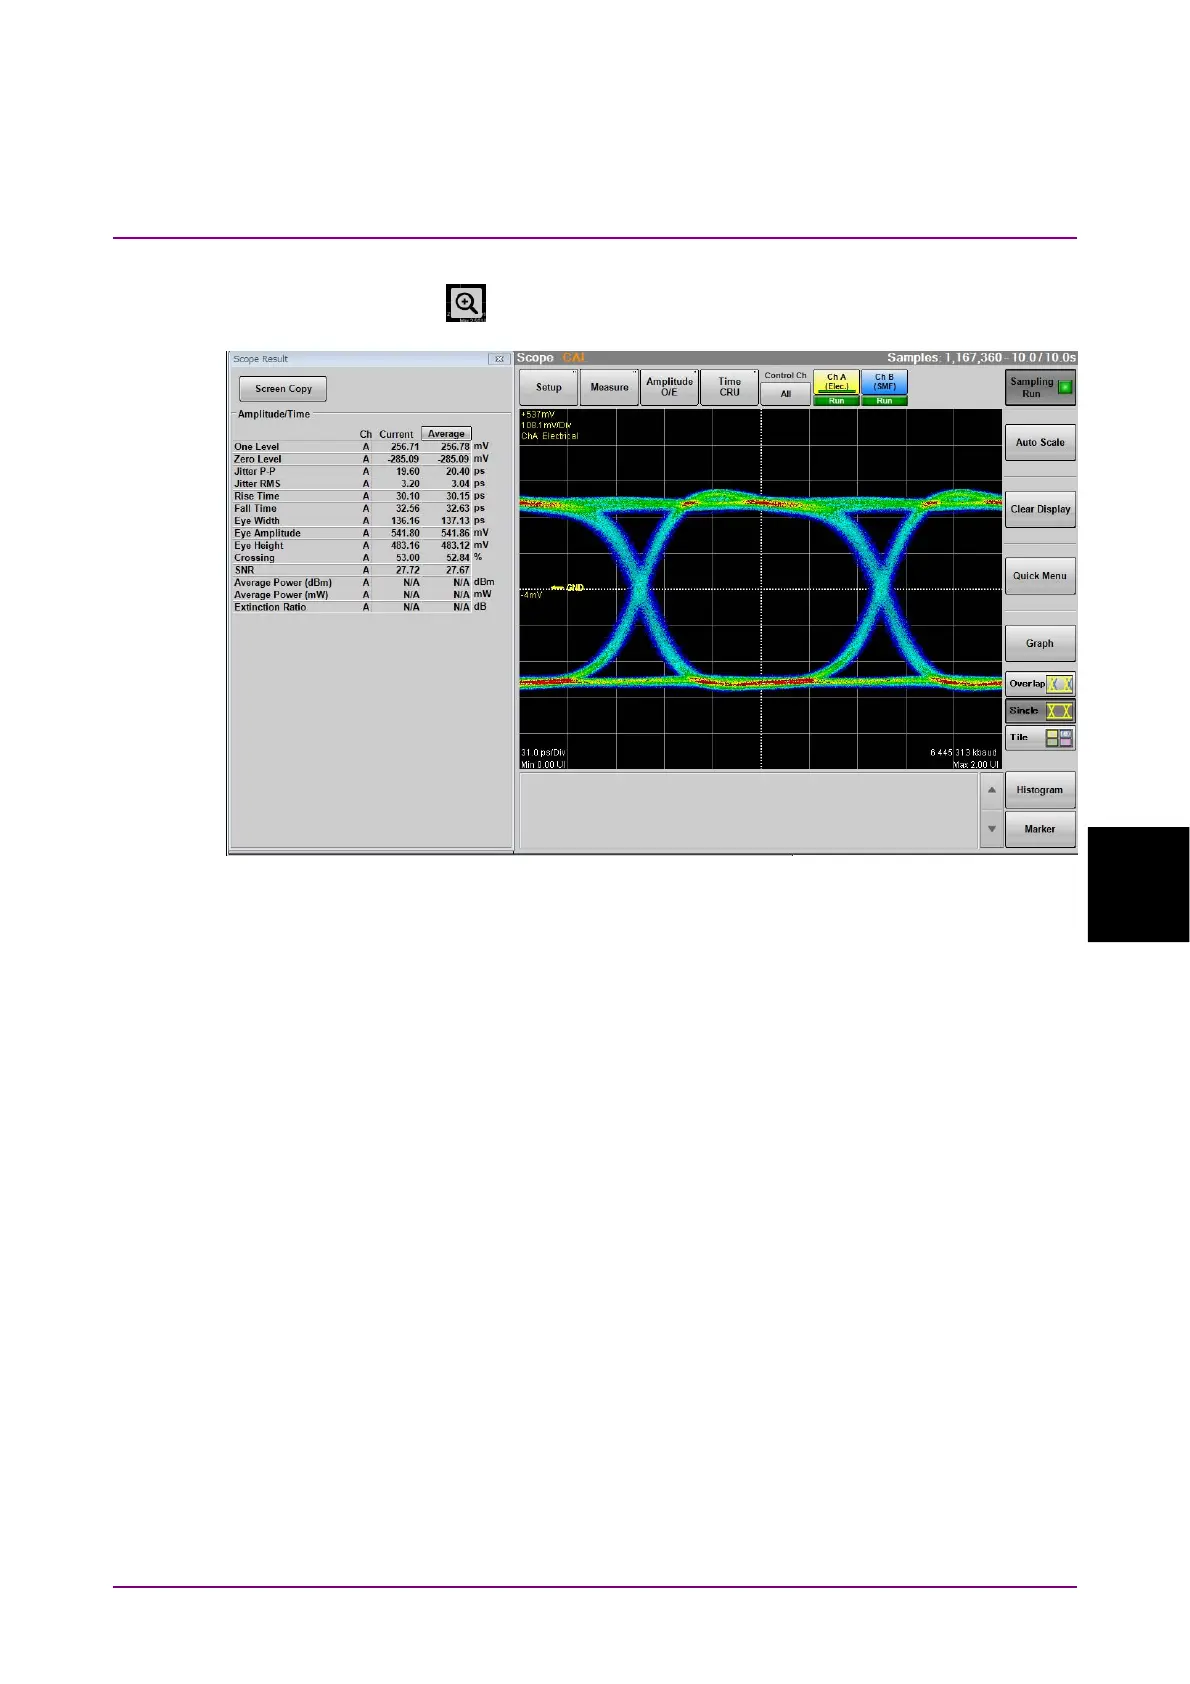The height and width of the screenshot is (1684, 1190).
Task: Click the down arrow in the message area
Action: [x=991, y=829]
